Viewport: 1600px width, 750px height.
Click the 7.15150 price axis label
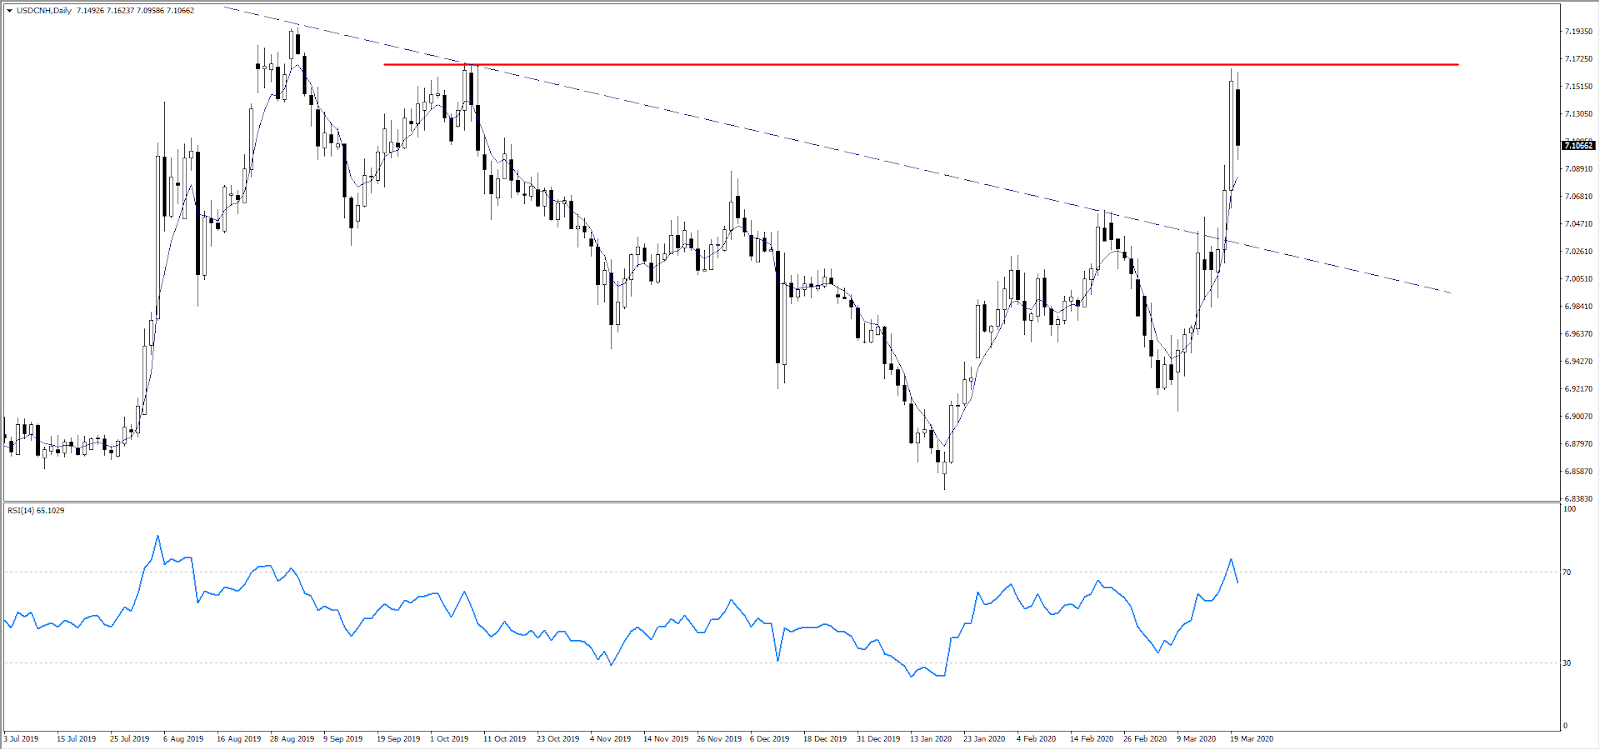point(1578,87)
